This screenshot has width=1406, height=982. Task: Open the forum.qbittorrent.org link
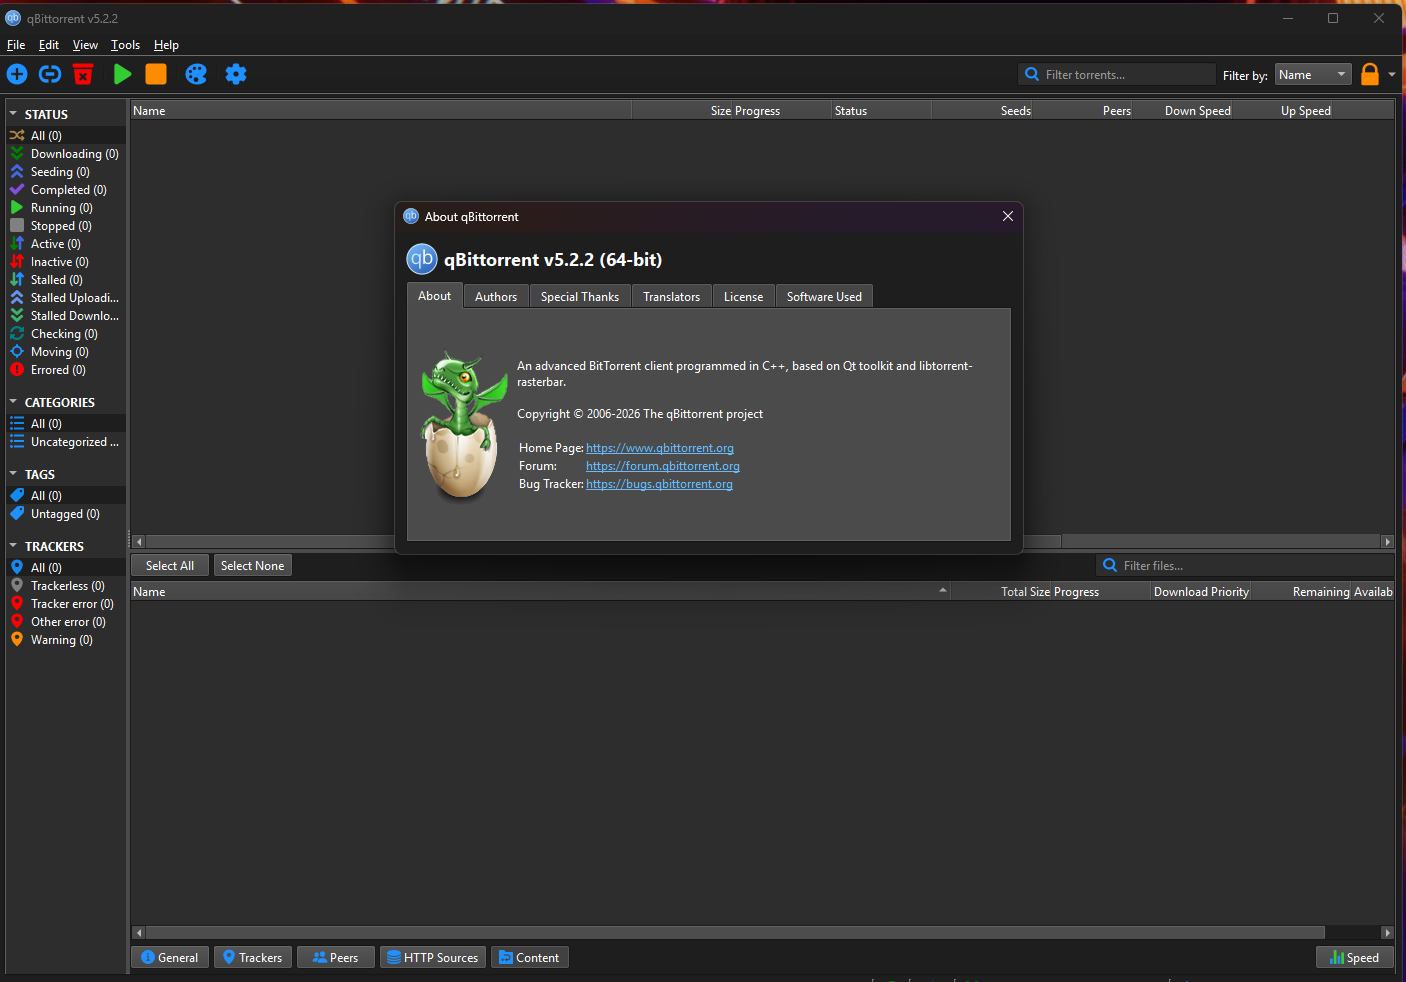click(x=663, y=466)
